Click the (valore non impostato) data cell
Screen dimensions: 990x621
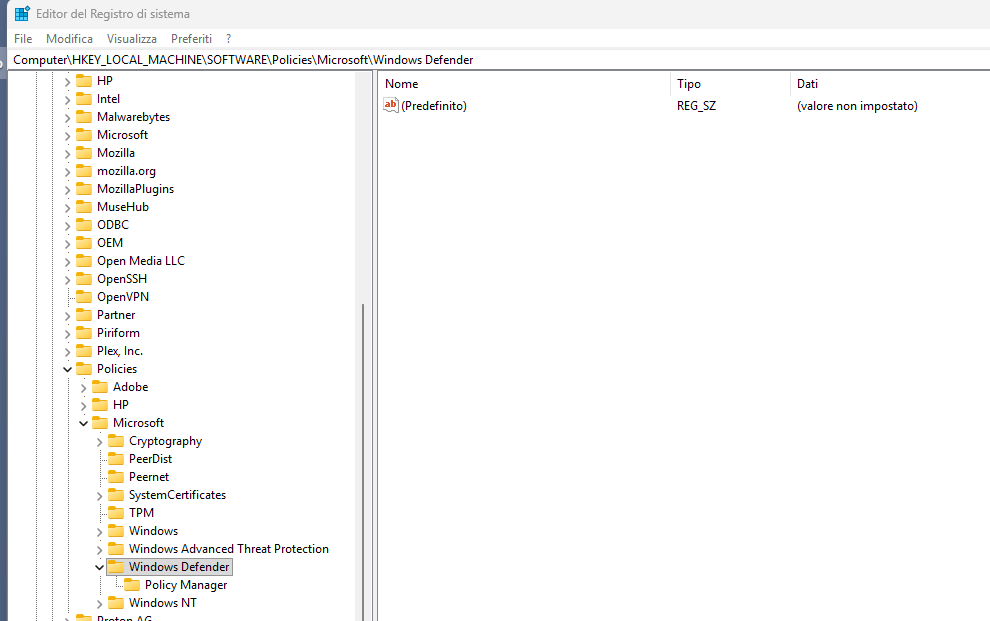point(857,105)
